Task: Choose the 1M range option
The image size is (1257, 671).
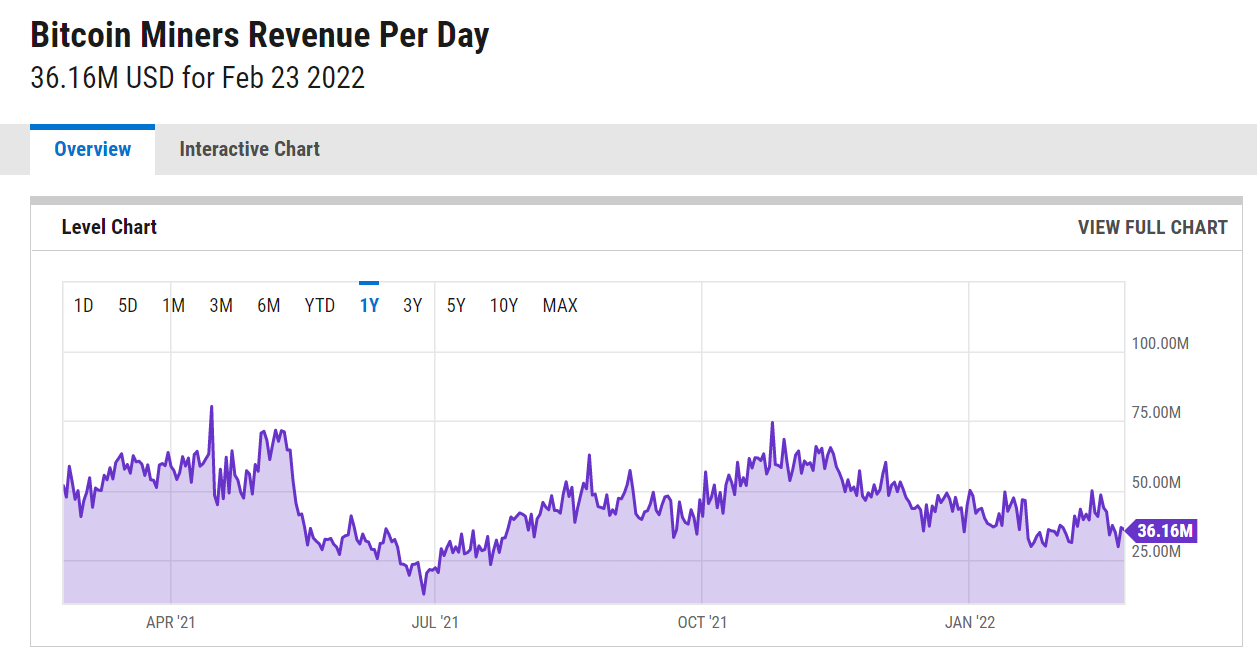Action: click(174, 306)
